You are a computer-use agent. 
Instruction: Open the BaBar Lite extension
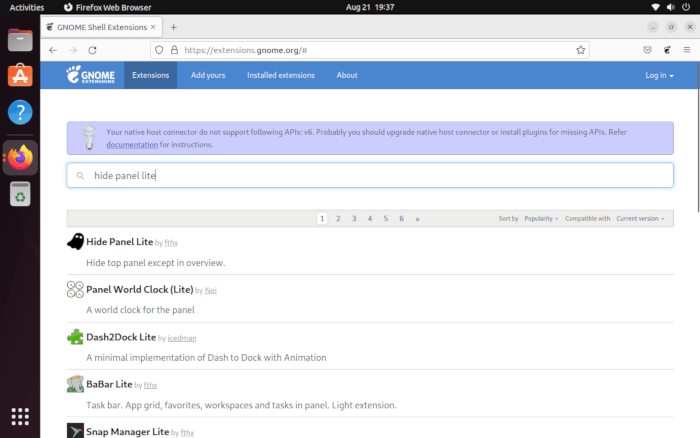pos(109,384)
